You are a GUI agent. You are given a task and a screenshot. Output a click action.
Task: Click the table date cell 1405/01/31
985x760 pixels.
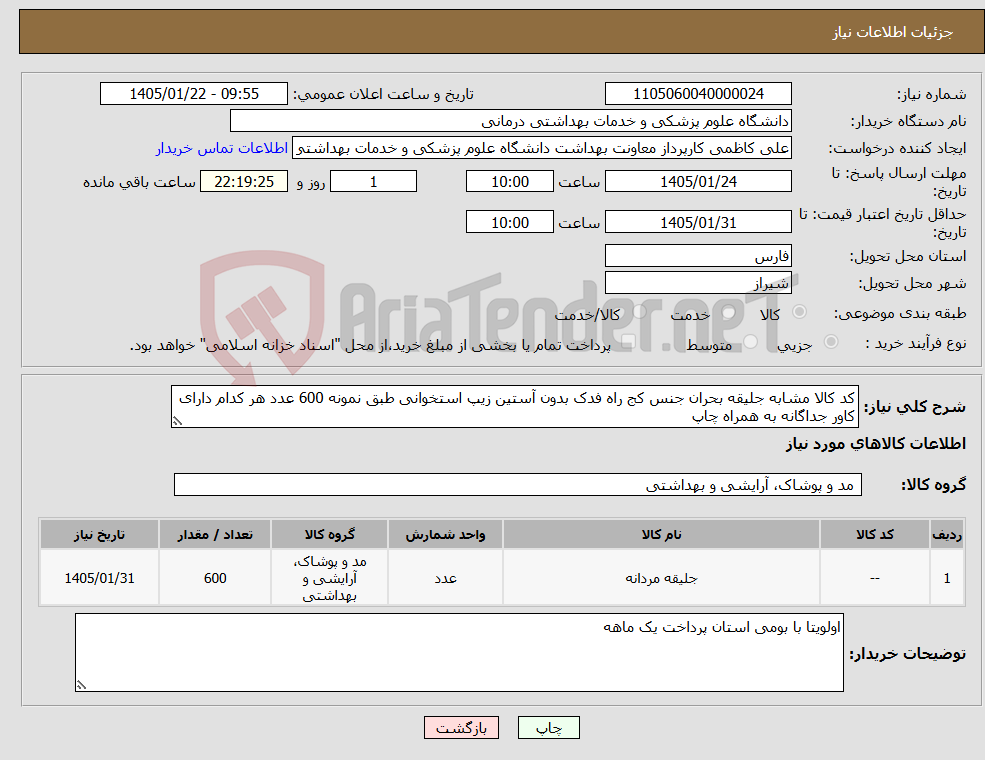point(99,578)
